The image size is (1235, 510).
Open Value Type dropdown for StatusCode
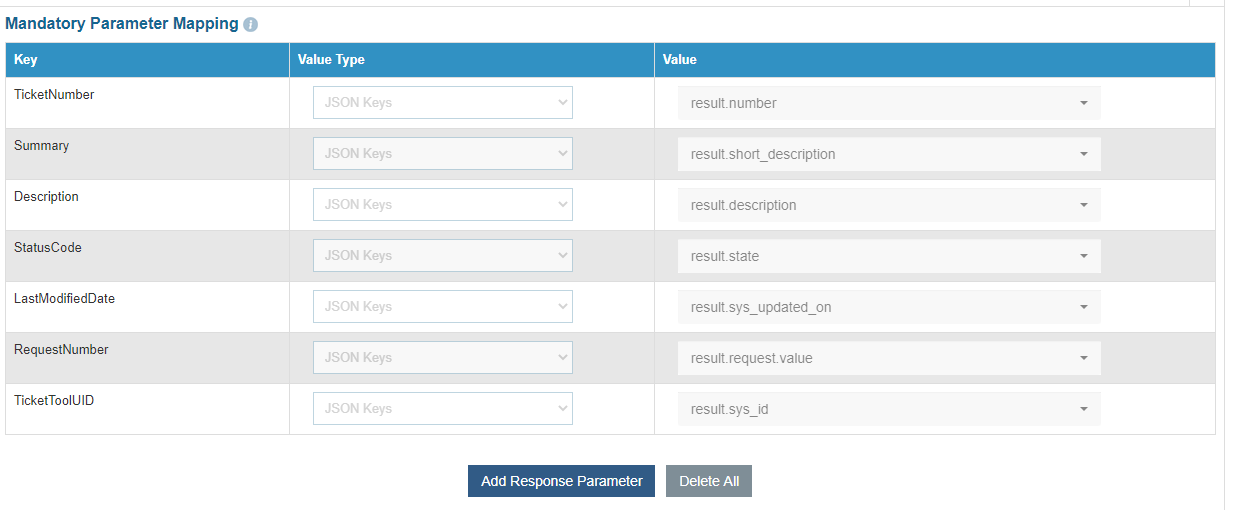[x=442, y=256]
